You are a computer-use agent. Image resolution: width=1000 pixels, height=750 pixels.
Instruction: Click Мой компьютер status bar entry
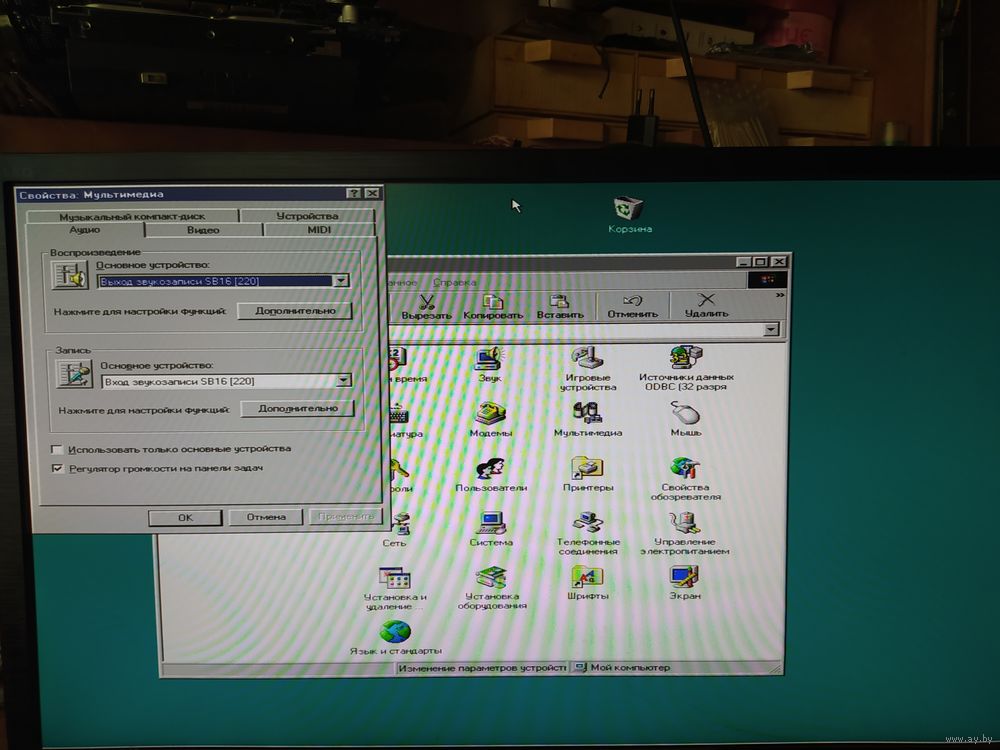(x=622, y=668)
